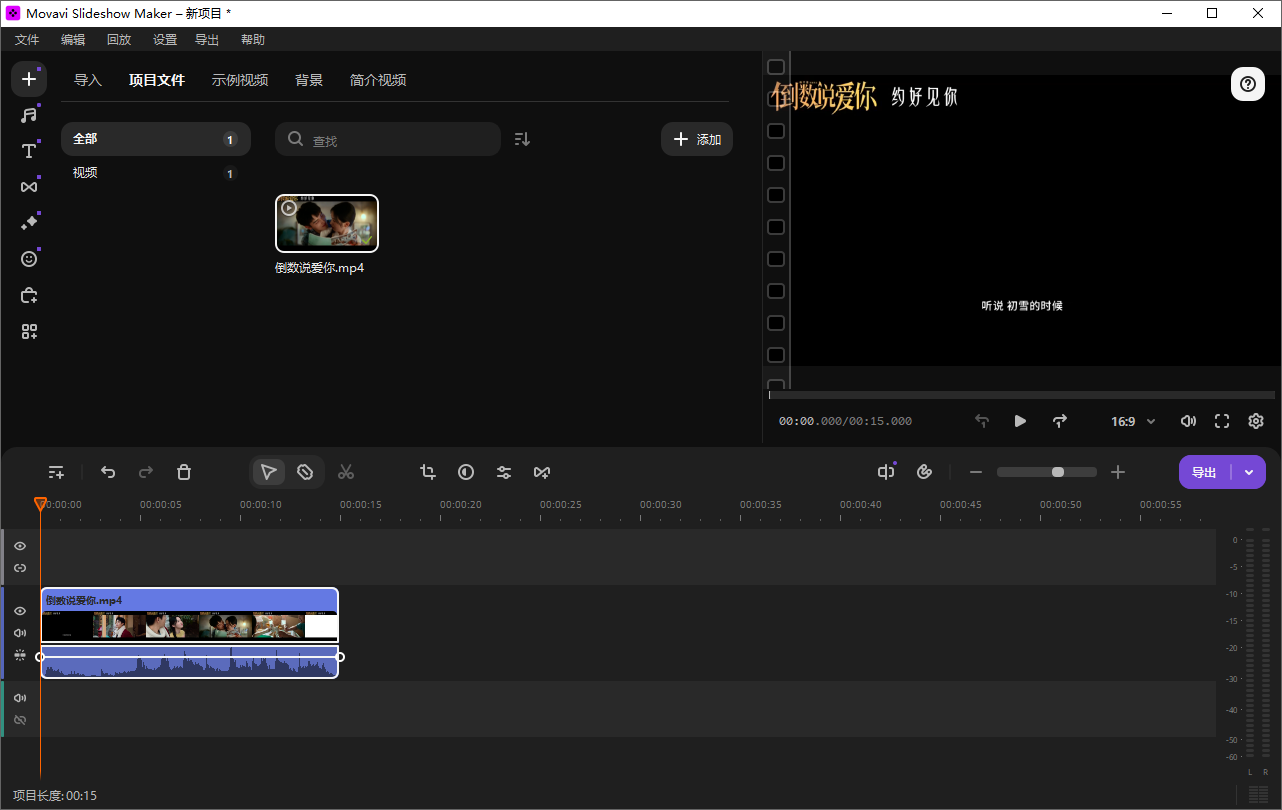
Task: Step forward one frame in preview
Action: (x=1060, y=421)
